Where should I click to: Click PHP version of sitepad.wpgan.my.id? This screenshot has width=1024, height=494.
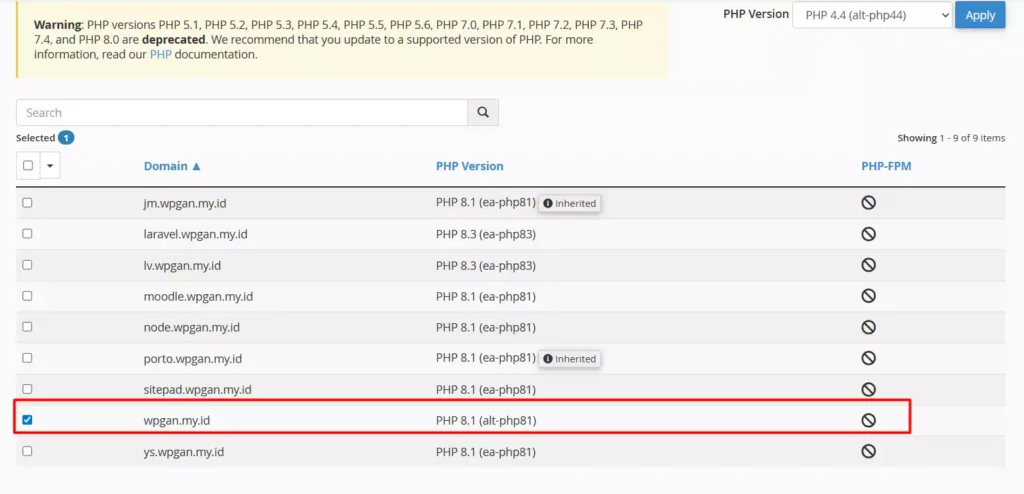[486, 389]
